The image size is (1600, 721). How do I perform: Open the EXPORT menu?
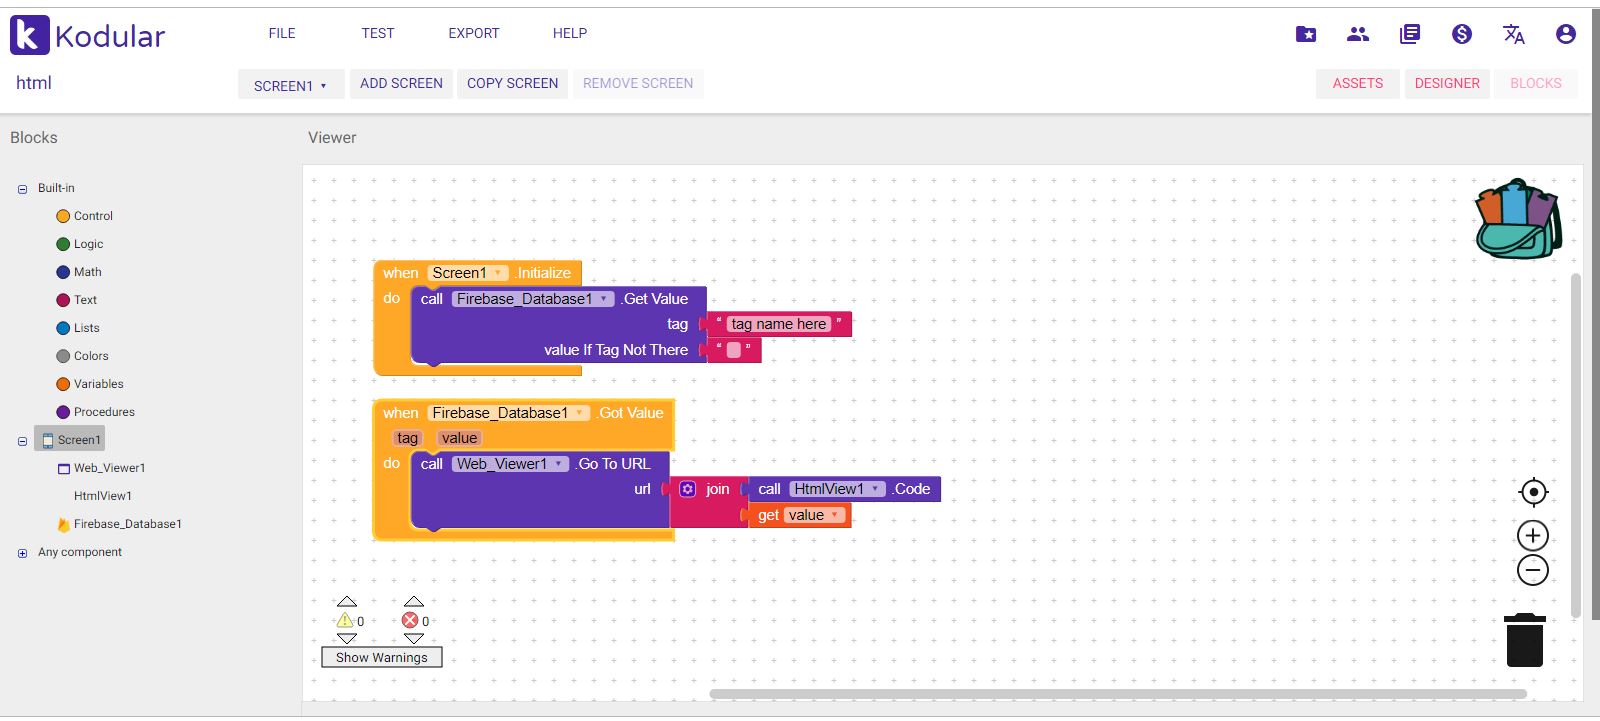473,33
